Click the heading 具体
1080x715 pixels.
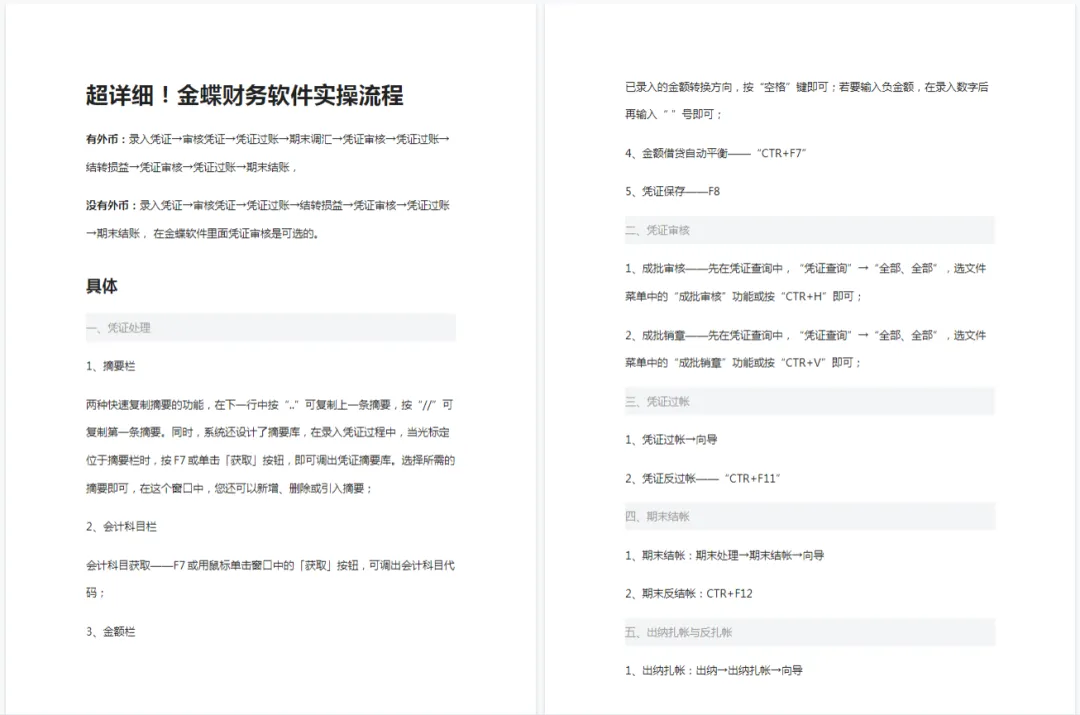(102, 286)
